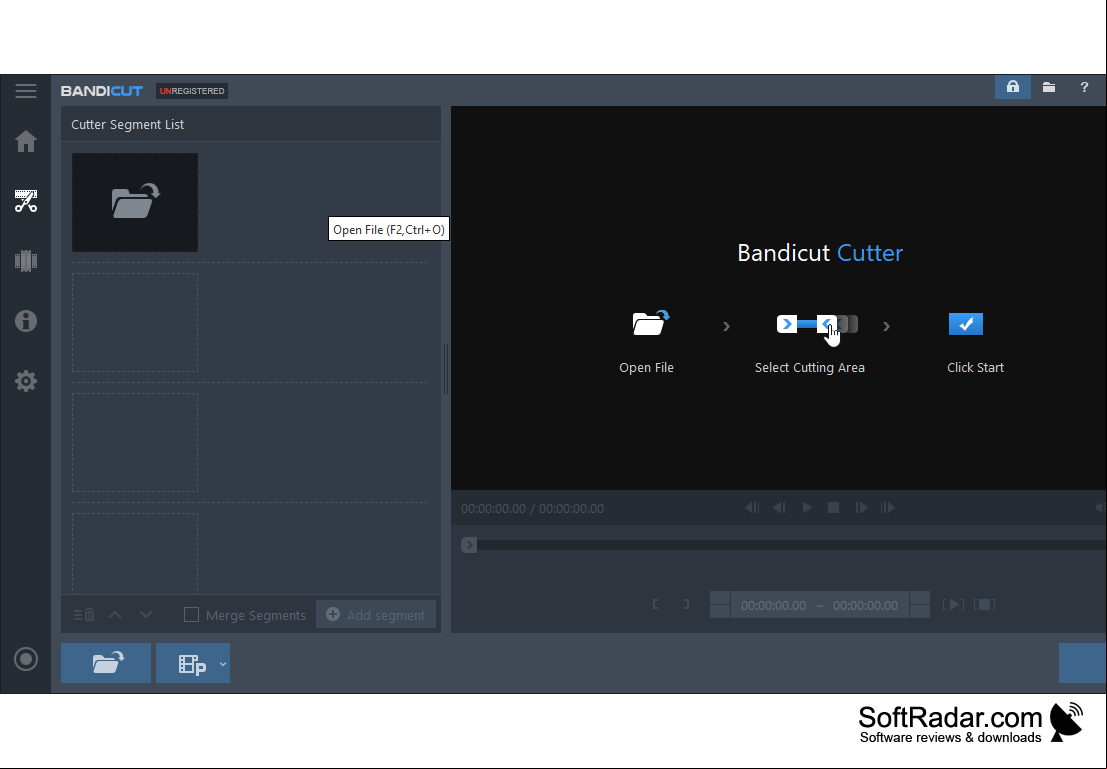Jump to the next keyframe
This screenshot has width=1107, height=769.
point(887,508)
